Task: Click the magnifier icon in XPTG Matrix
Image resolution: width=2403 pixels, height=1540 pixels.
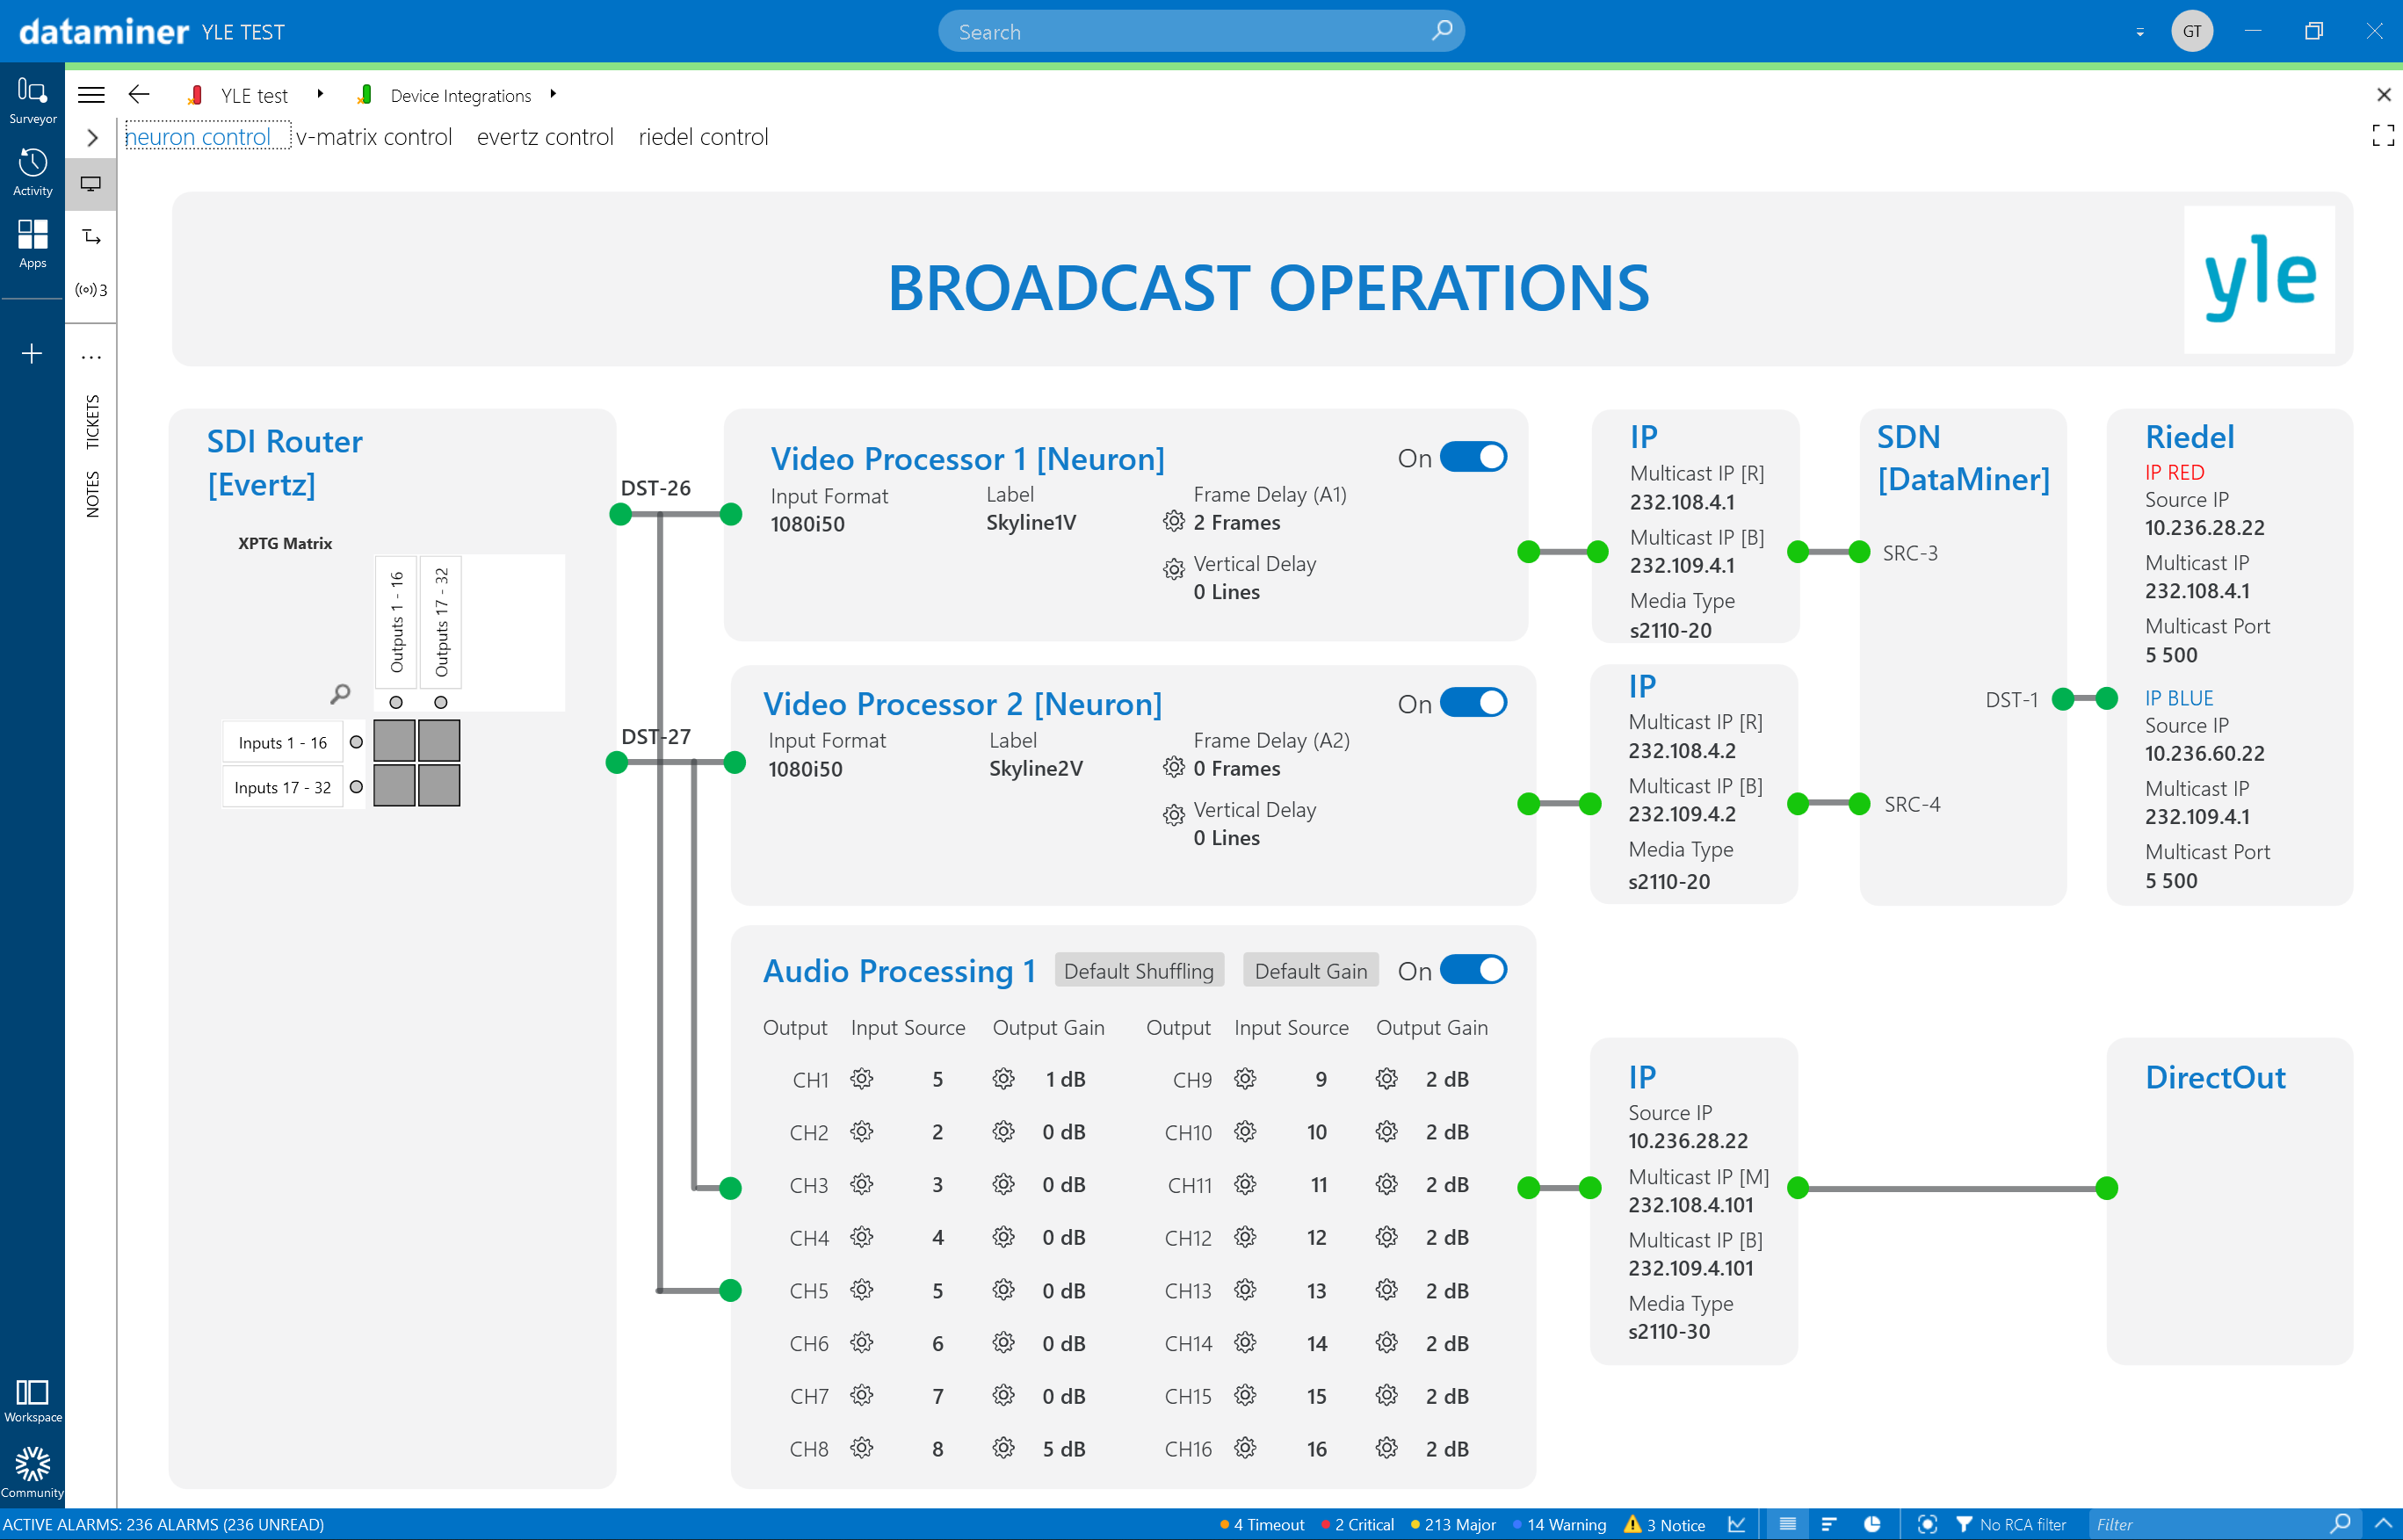Action: (x=340, y=693)
